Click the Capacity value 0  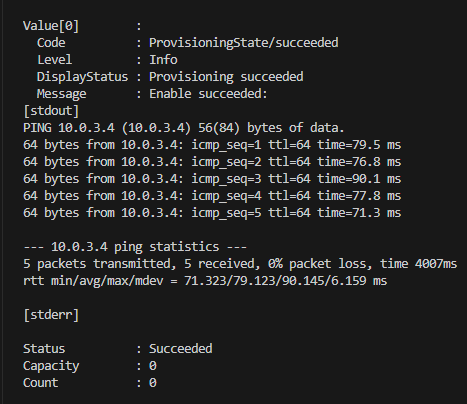[153, 366]
